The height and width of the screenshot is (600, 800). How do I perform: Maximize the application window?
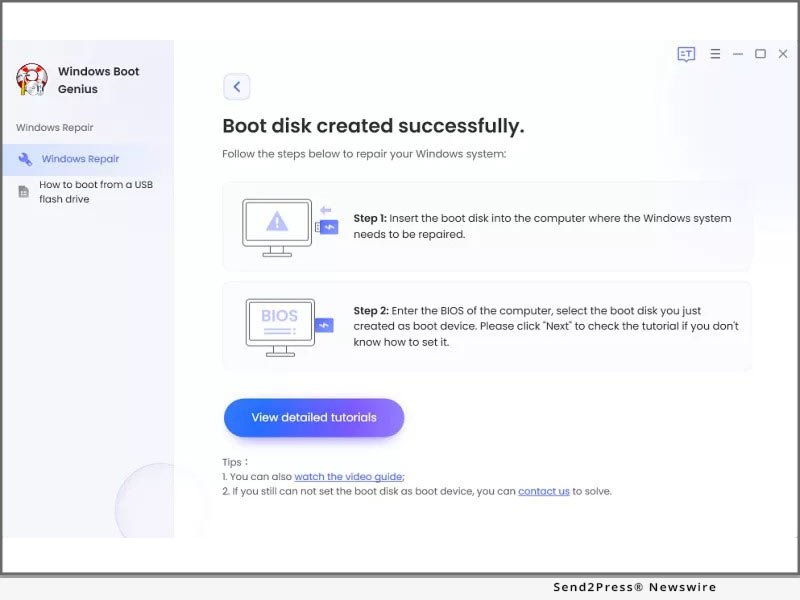[760, 54]
